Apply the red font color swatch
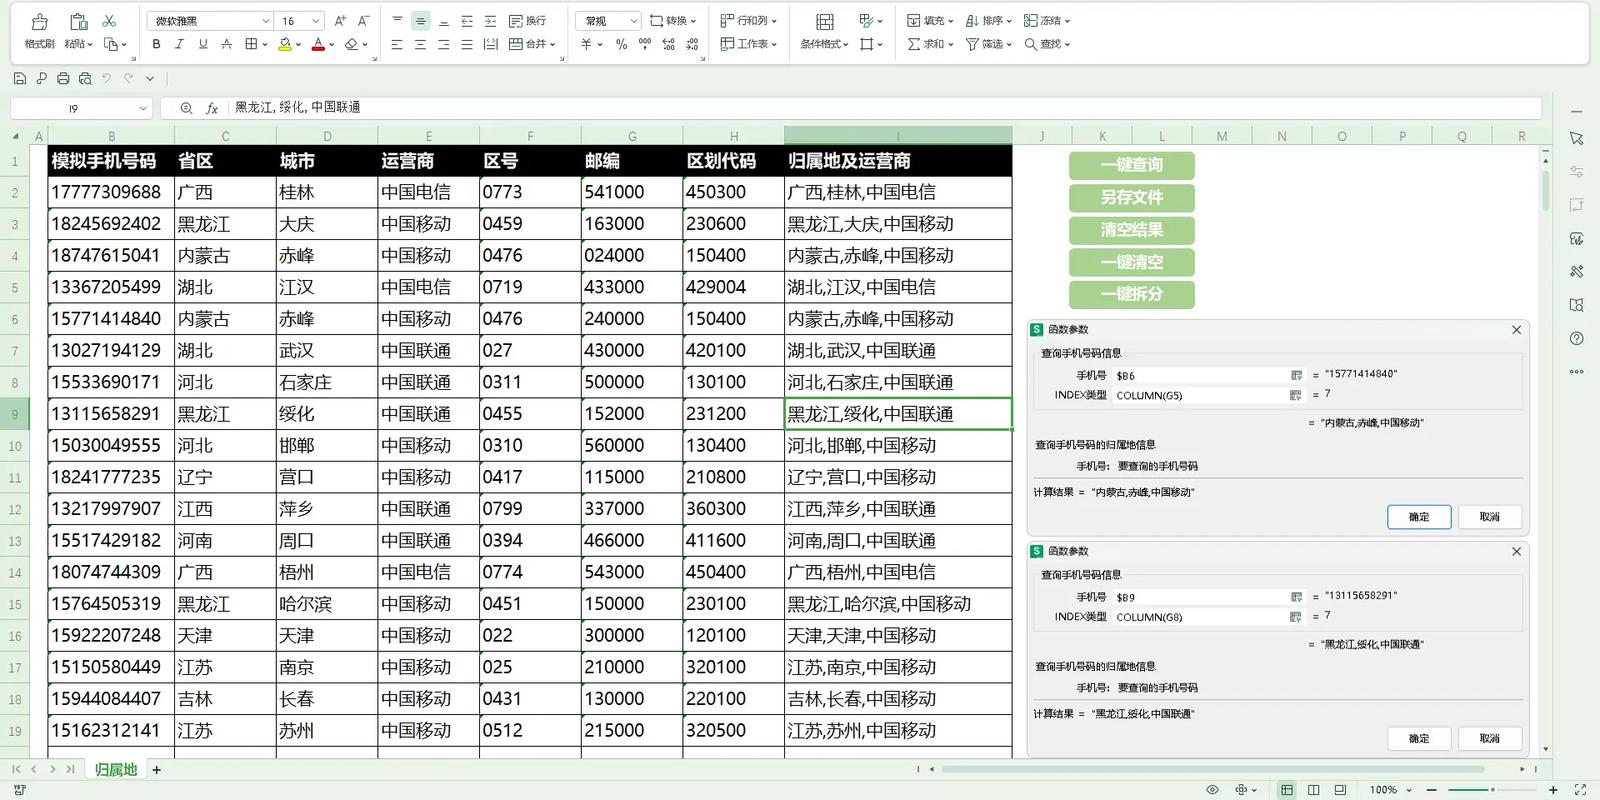 318,44
